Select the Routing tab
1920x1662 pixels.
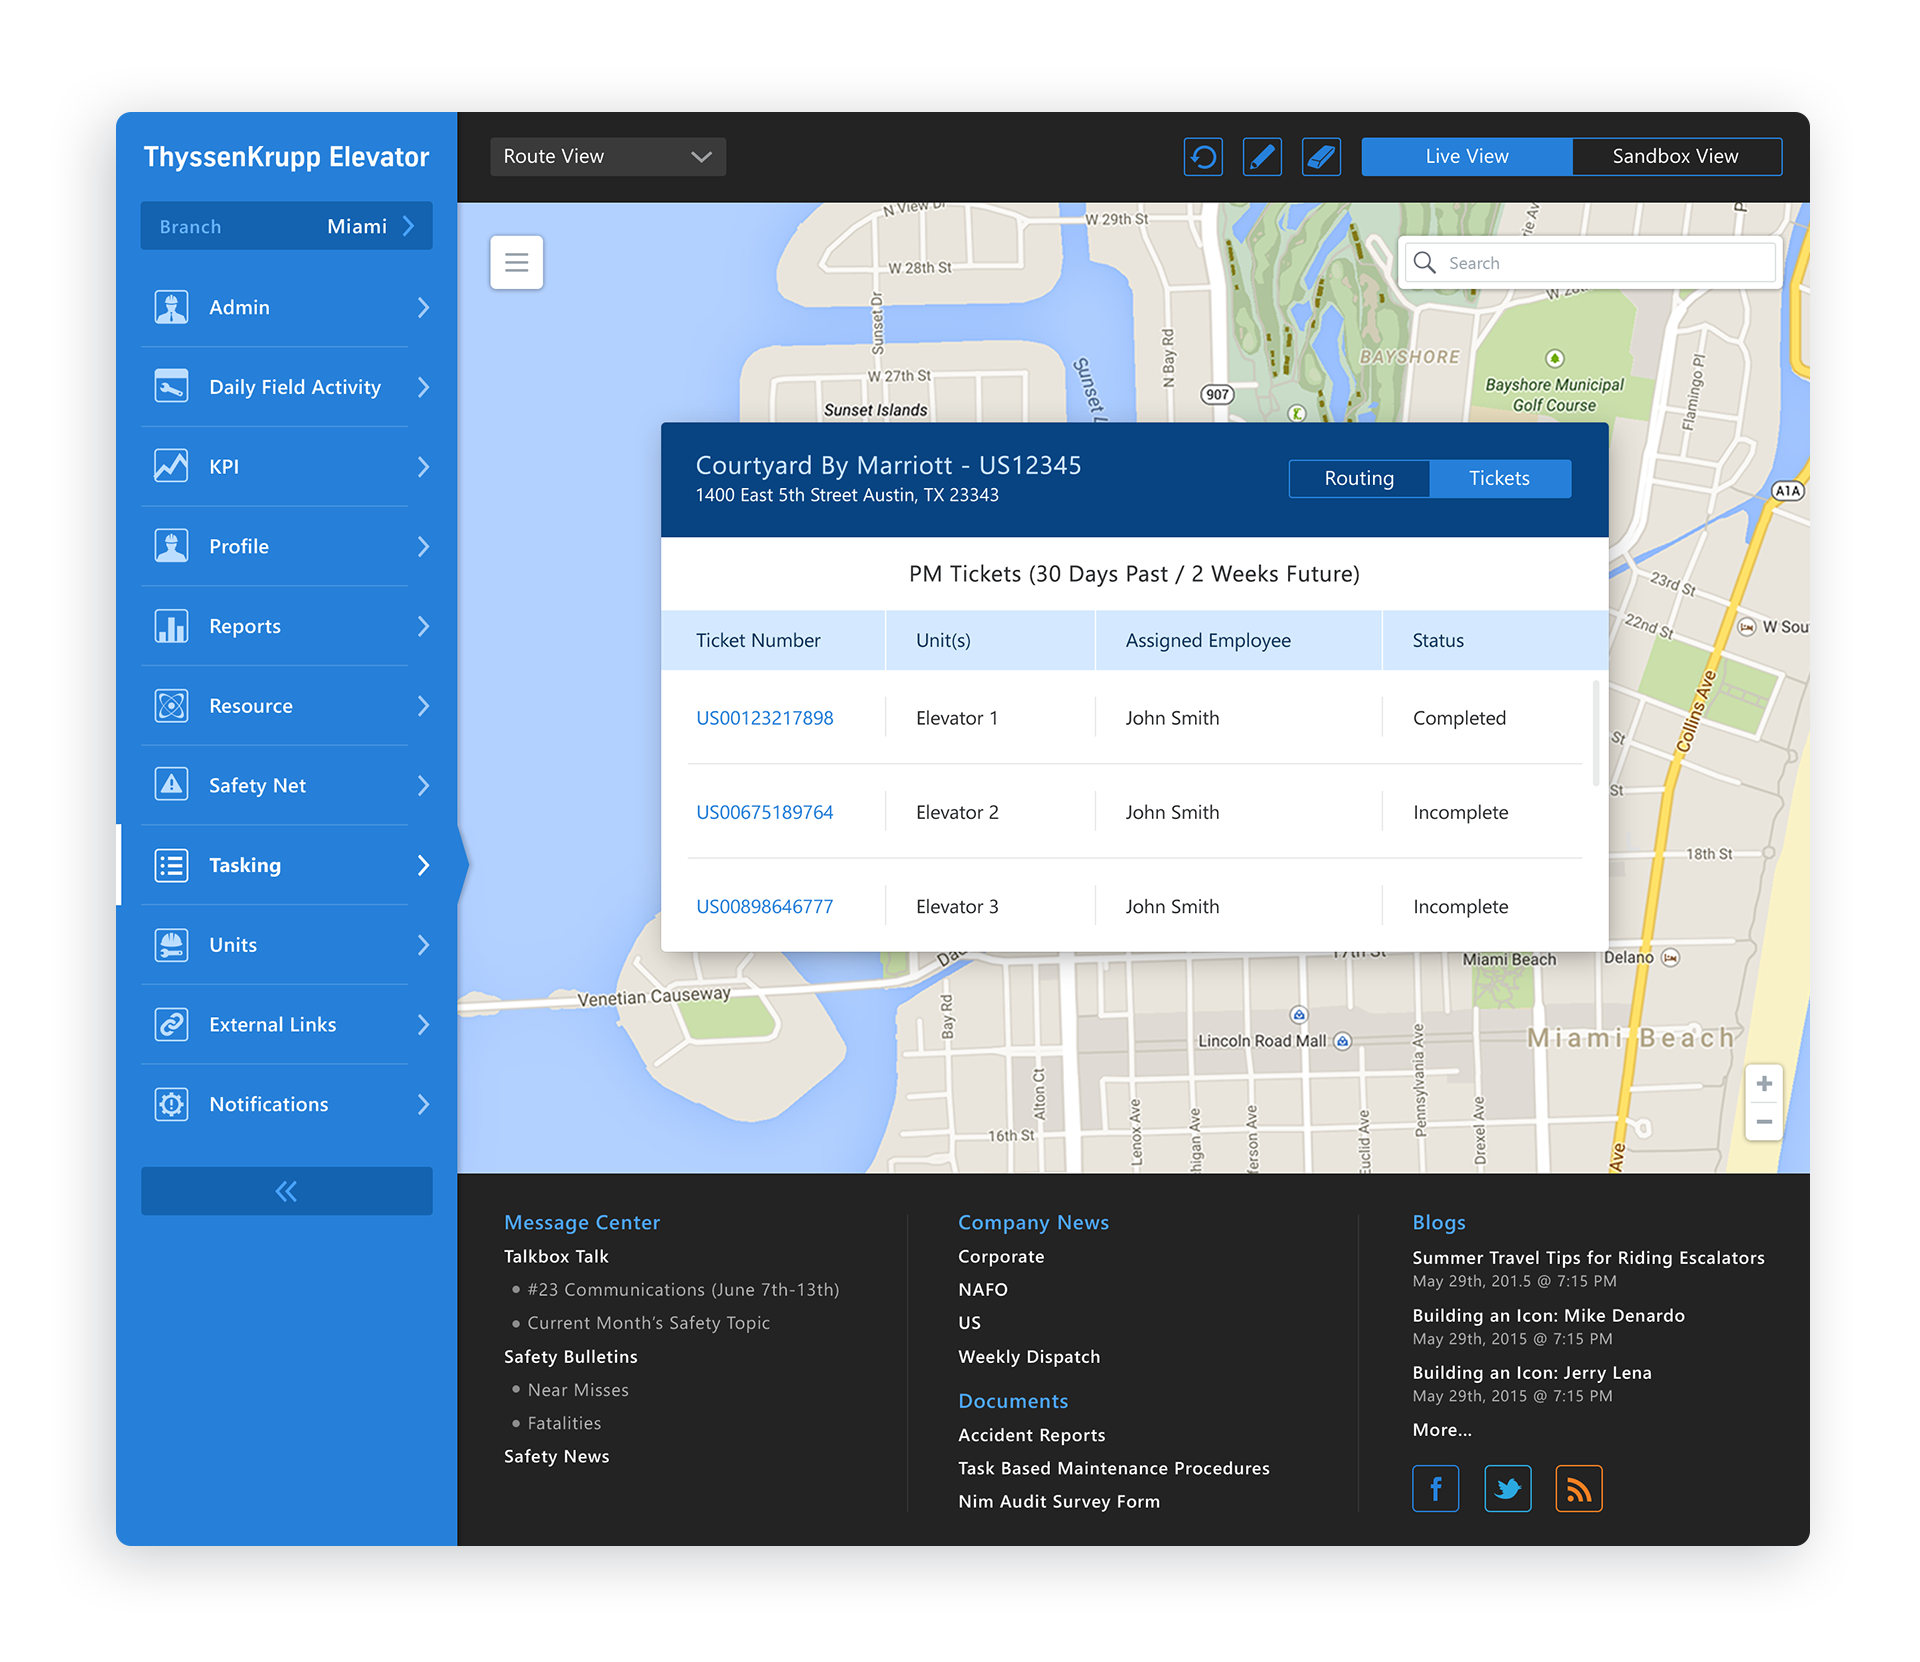click(x=1359, y=478)
